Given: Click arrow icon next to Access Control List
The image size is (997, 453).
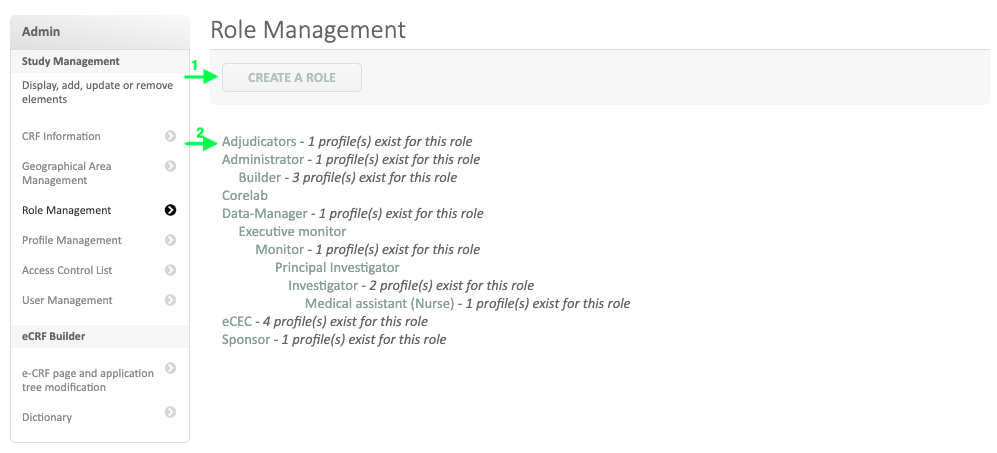Looking at the screenshot, I should coord(170,270).
